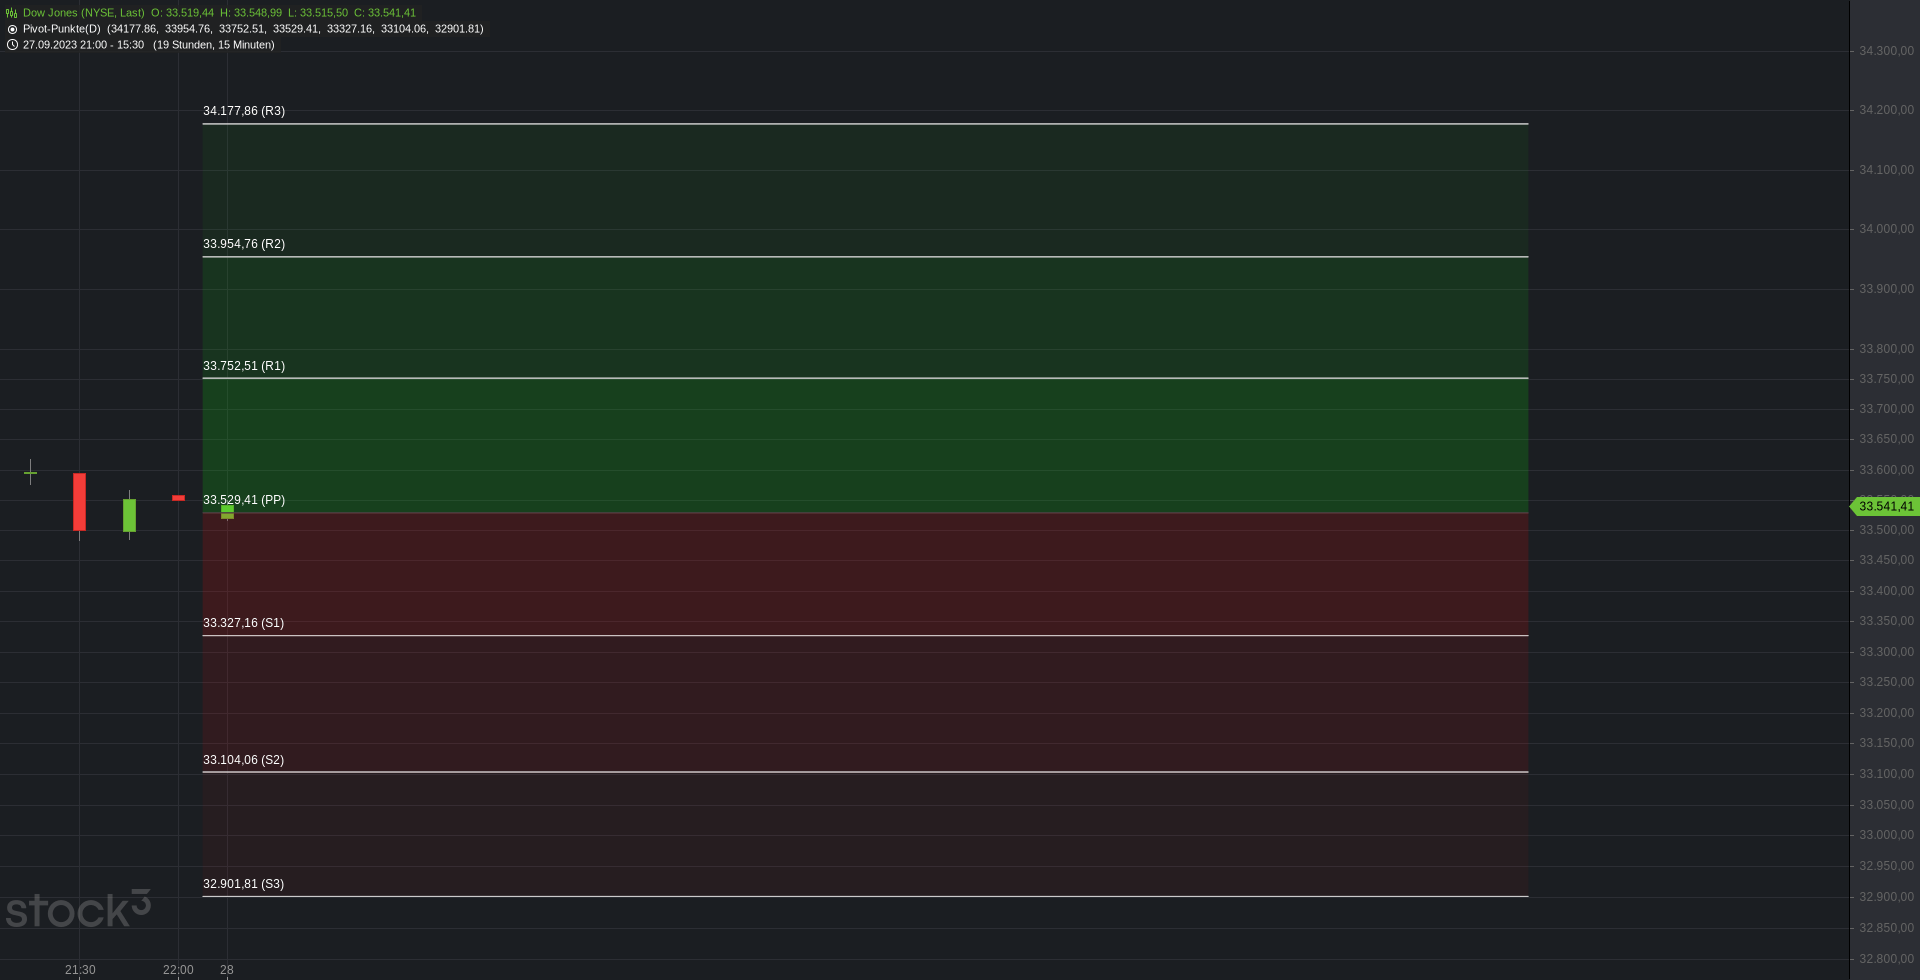Click the stock3 logo watermark
The image size is (1920, 980).
click(x=78, y=909)
